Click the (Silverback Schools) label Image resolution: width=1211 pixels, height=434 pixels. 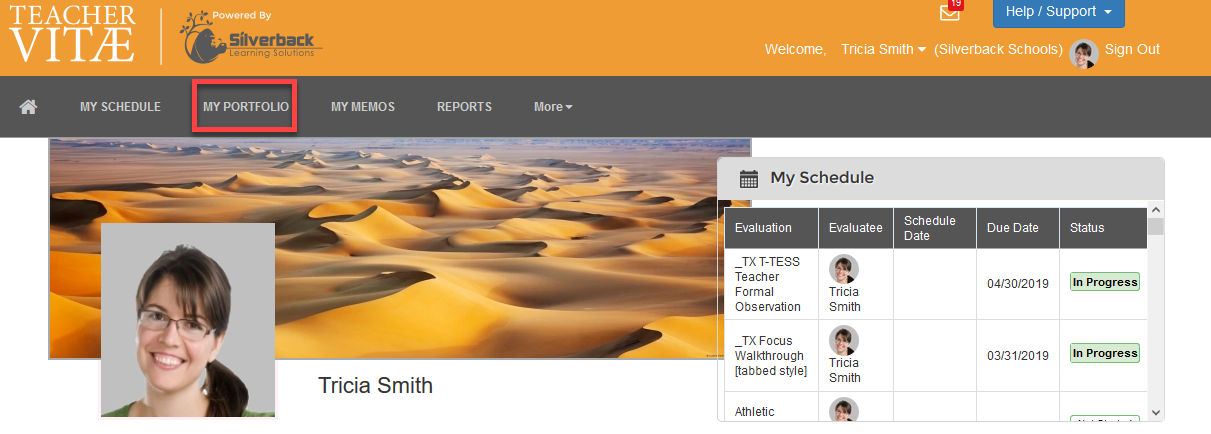pyautogui.click(x=998, y=49)
